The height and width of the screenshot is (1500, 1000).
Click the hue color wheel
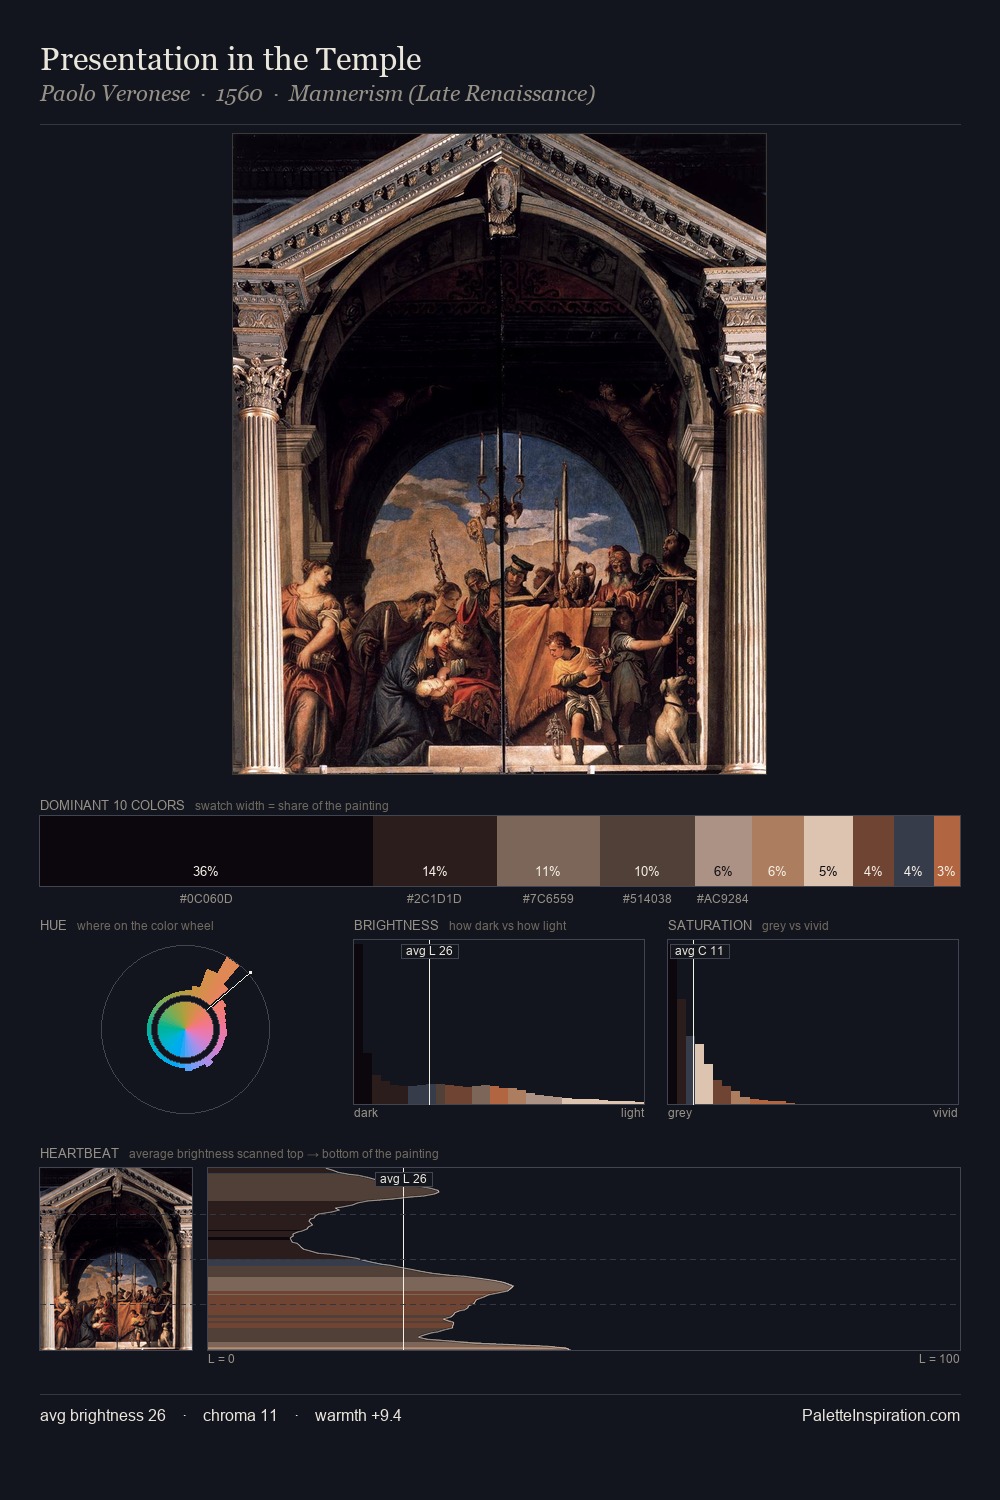(x=185, y=1028)
